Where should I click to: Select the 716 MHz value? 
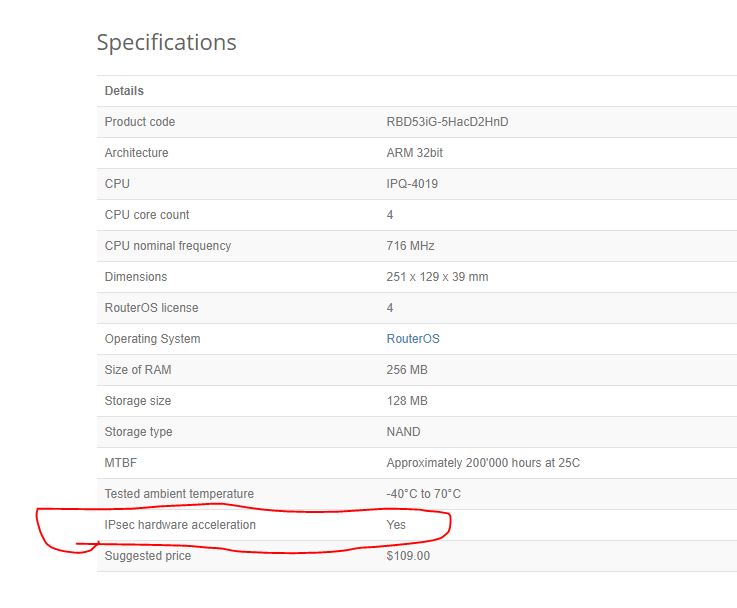click(x=410, y=246)
